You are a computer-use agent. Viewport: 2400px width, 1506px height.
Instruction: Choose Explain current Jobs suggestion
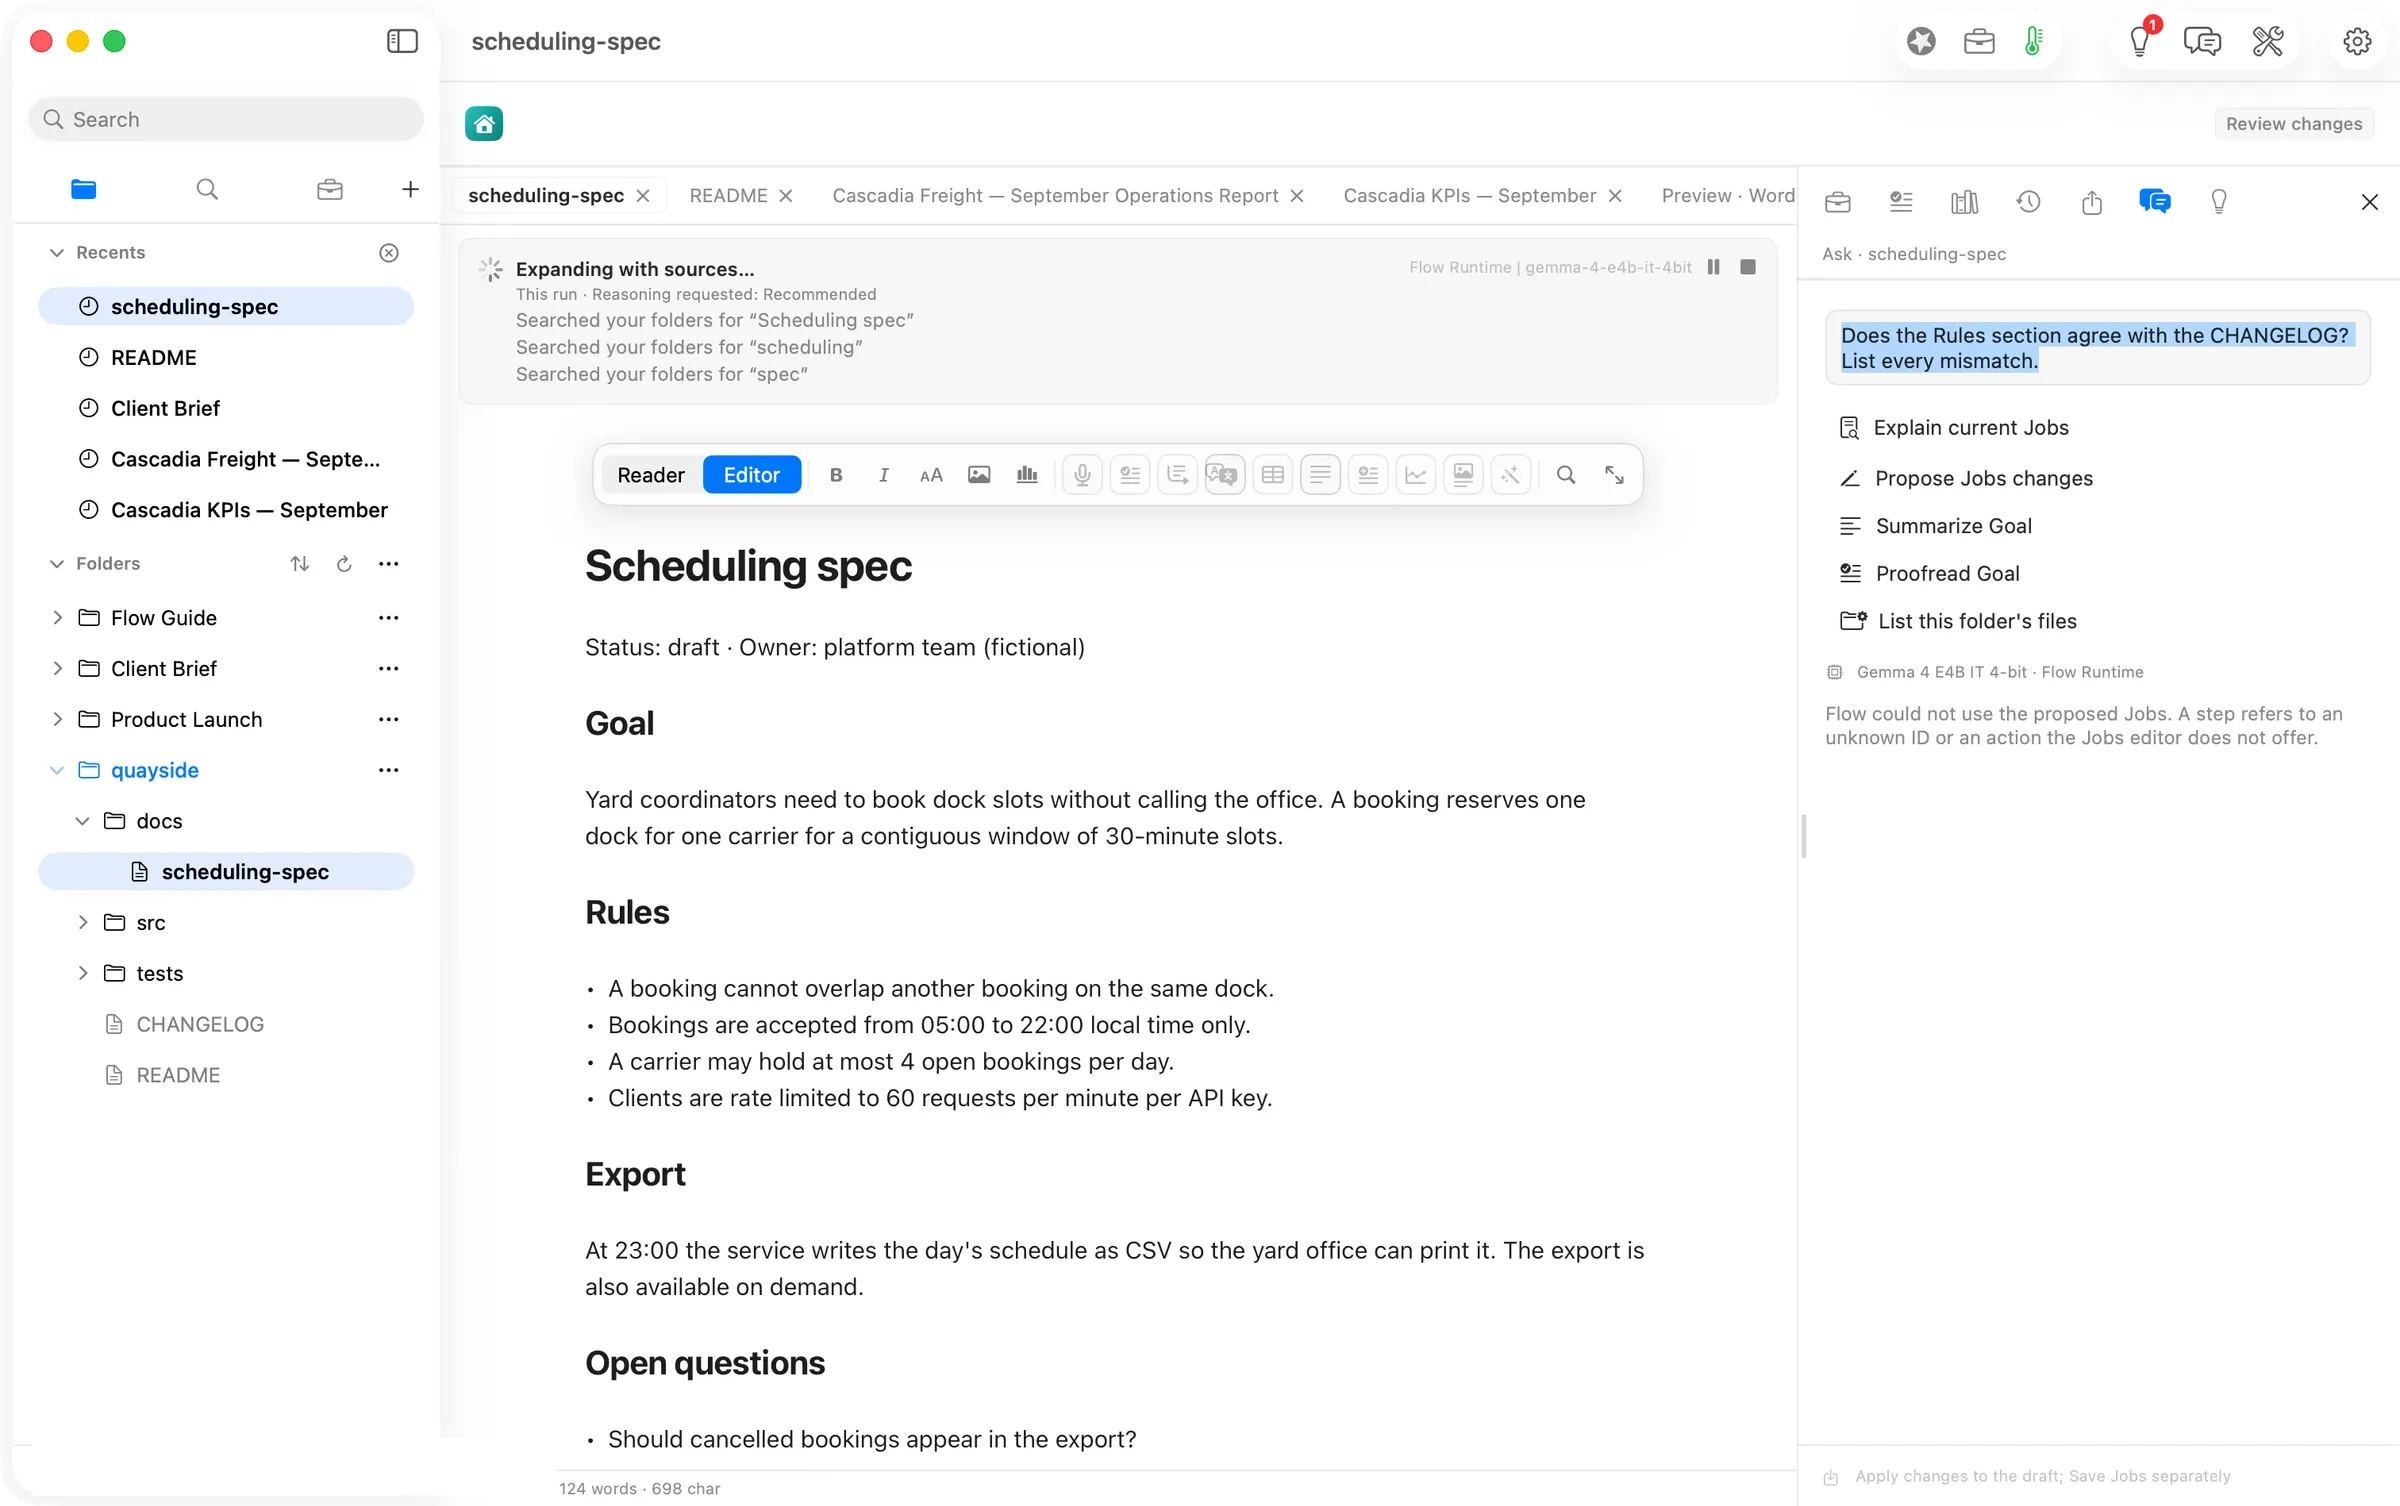coord(1970,428)
